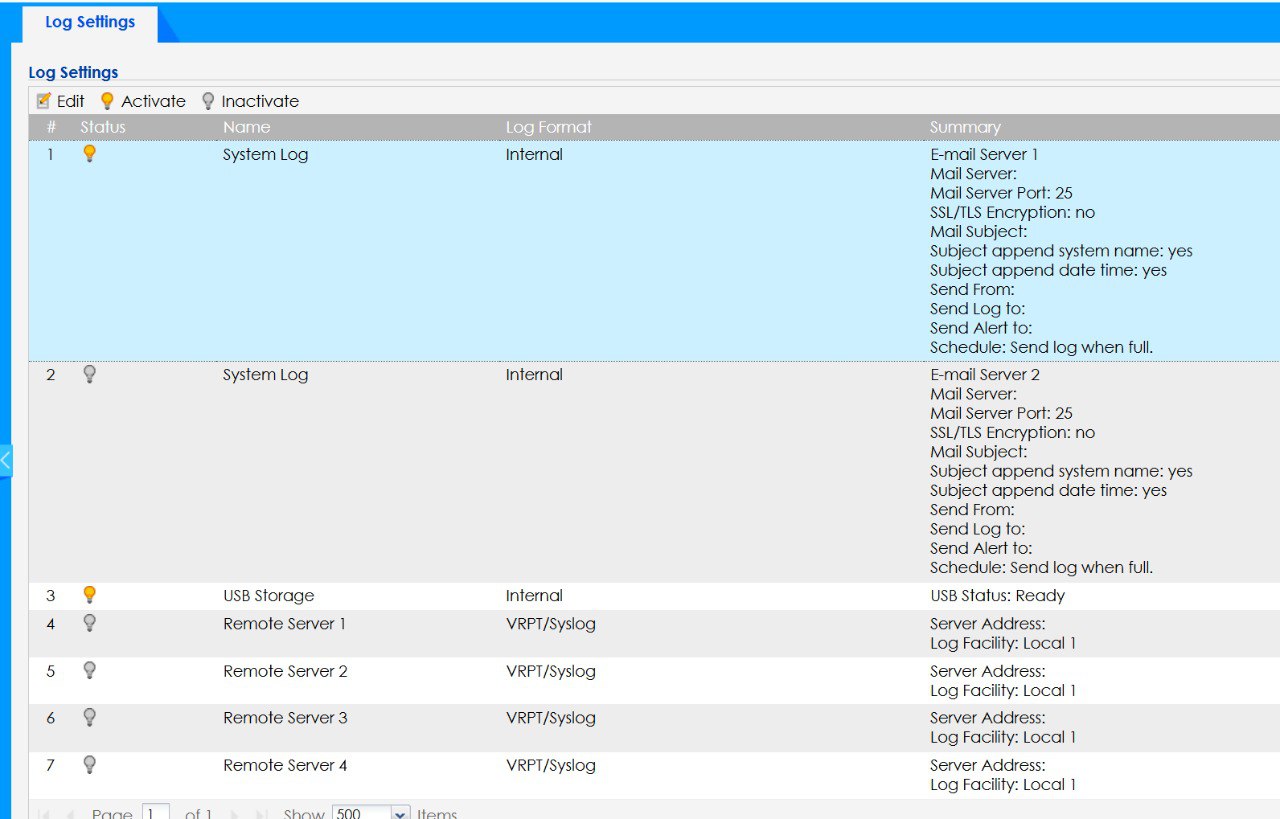The width and height of the screenshot is (1280, 819).
Task: Click row number 3 cell
Action: pos(51,595)
